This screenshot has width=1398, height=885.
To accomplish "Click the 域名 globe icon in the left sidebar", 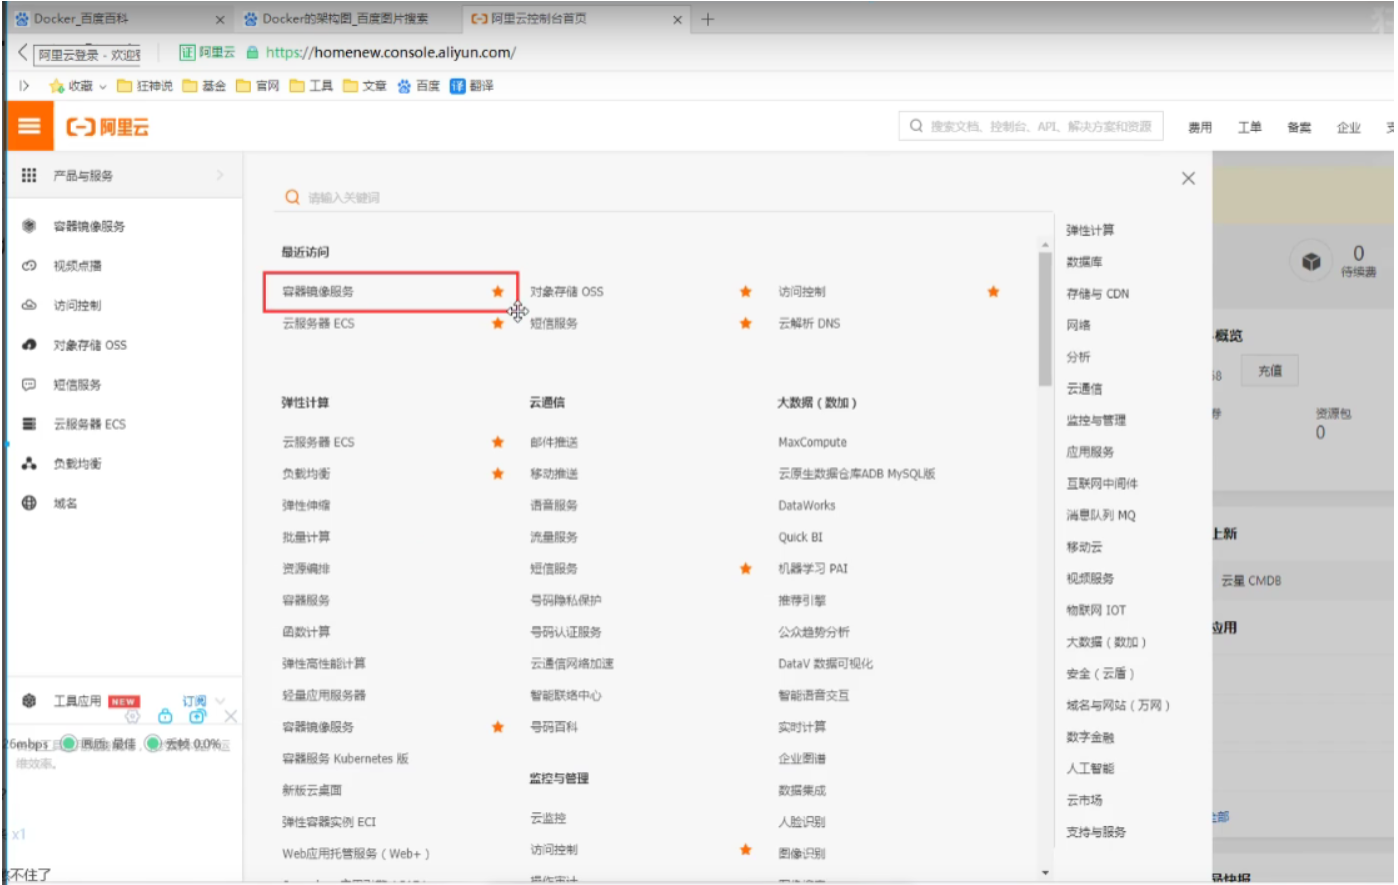I will (29, 503).
